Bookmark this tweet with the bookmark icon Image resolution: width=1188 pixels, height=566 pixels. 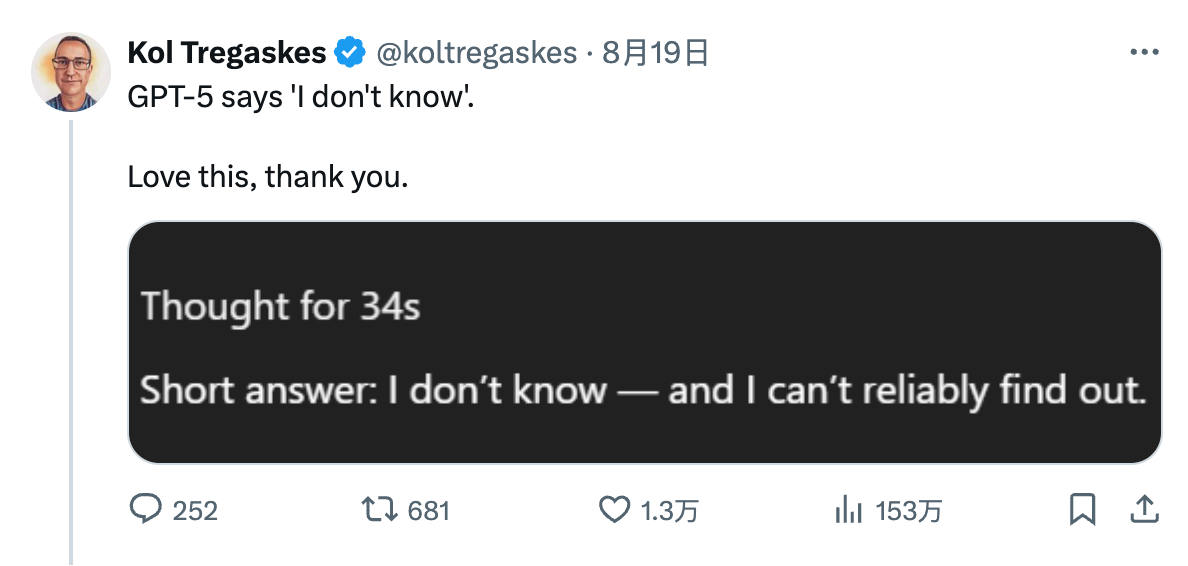(x=1082, y=509)
